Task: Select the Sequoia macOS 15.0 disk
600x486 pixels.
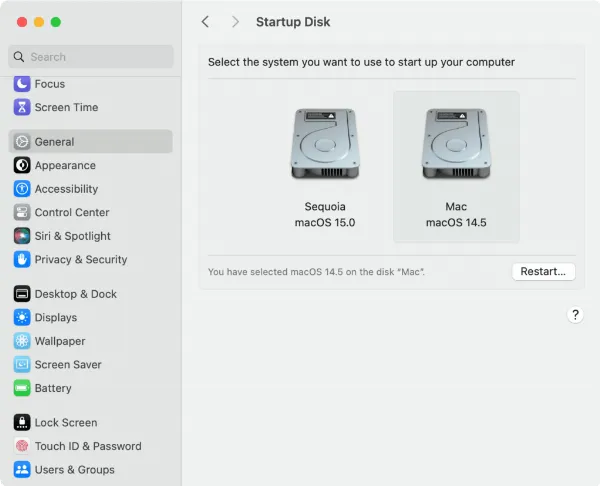Action: coord(325,165)
